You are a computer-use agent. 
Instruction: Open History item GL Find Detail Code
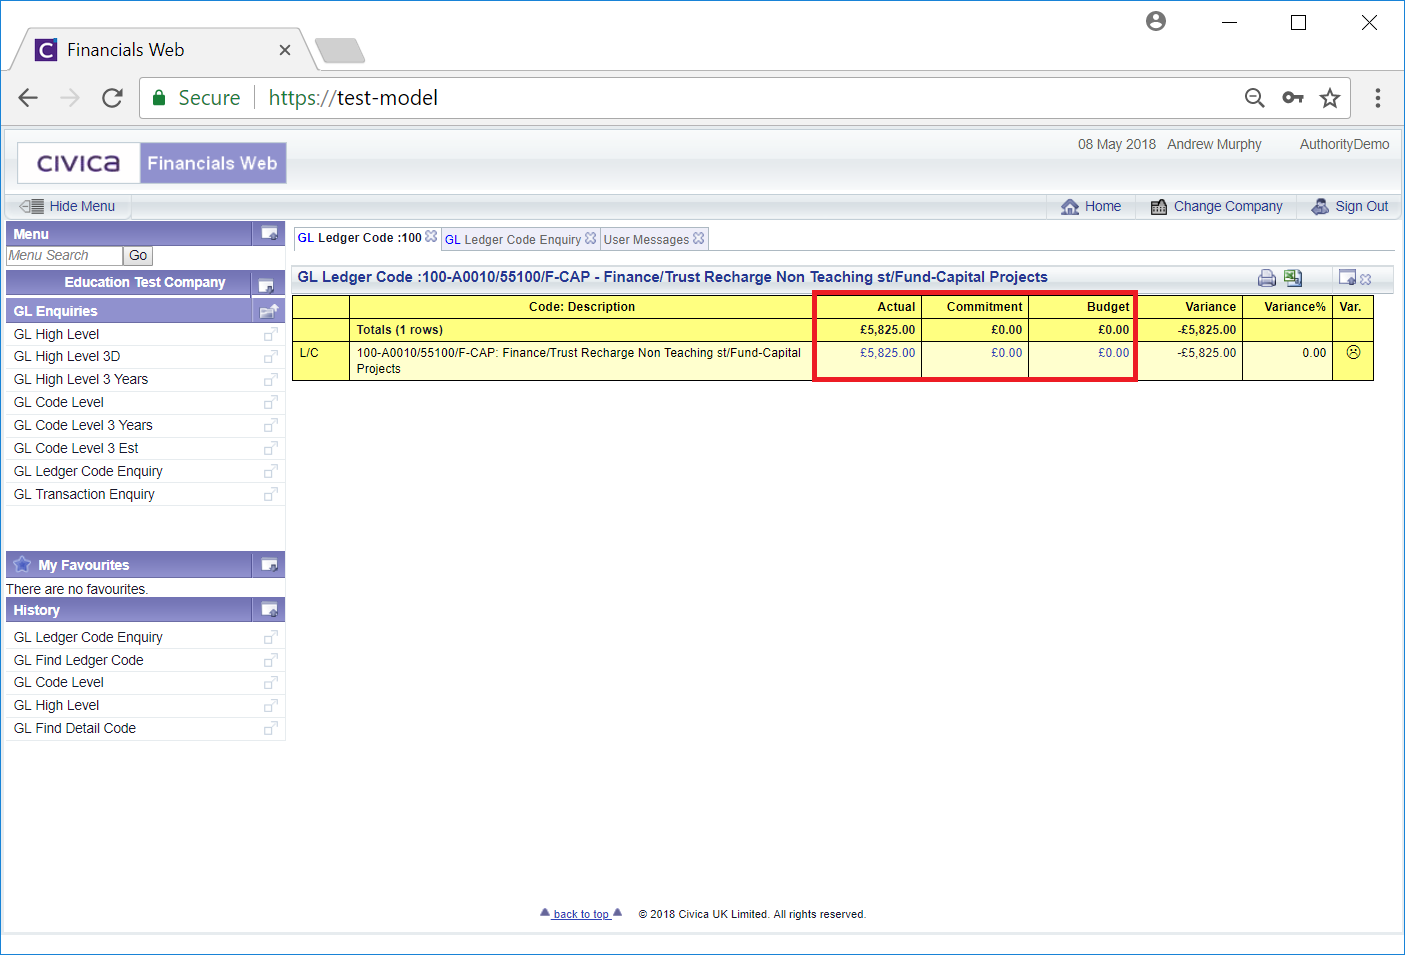(x=75, y=729)
